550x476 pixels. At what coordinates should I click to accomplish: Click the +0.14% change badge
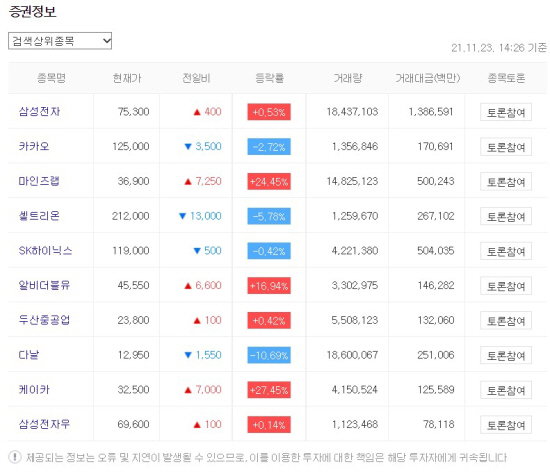pyautogui.click(x=269, y=424)
